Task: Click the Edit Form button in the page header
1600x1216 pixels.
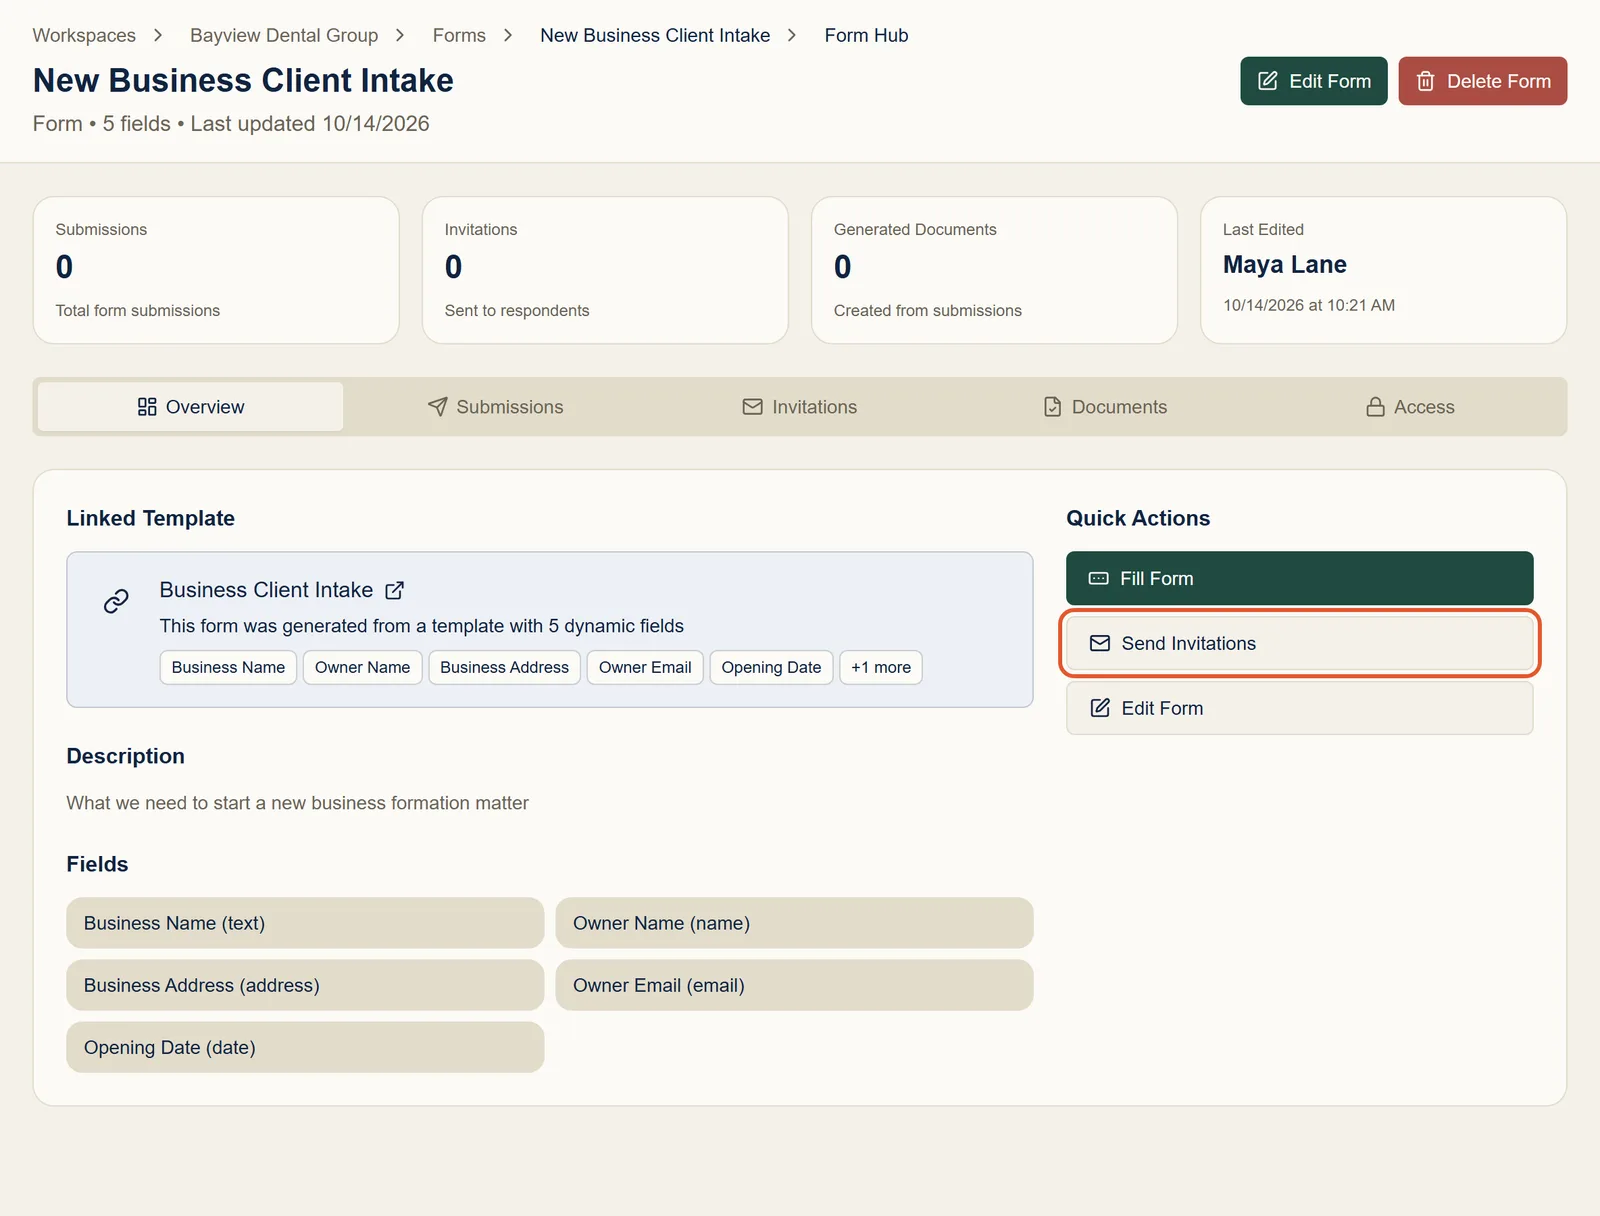Action: 1314,81
